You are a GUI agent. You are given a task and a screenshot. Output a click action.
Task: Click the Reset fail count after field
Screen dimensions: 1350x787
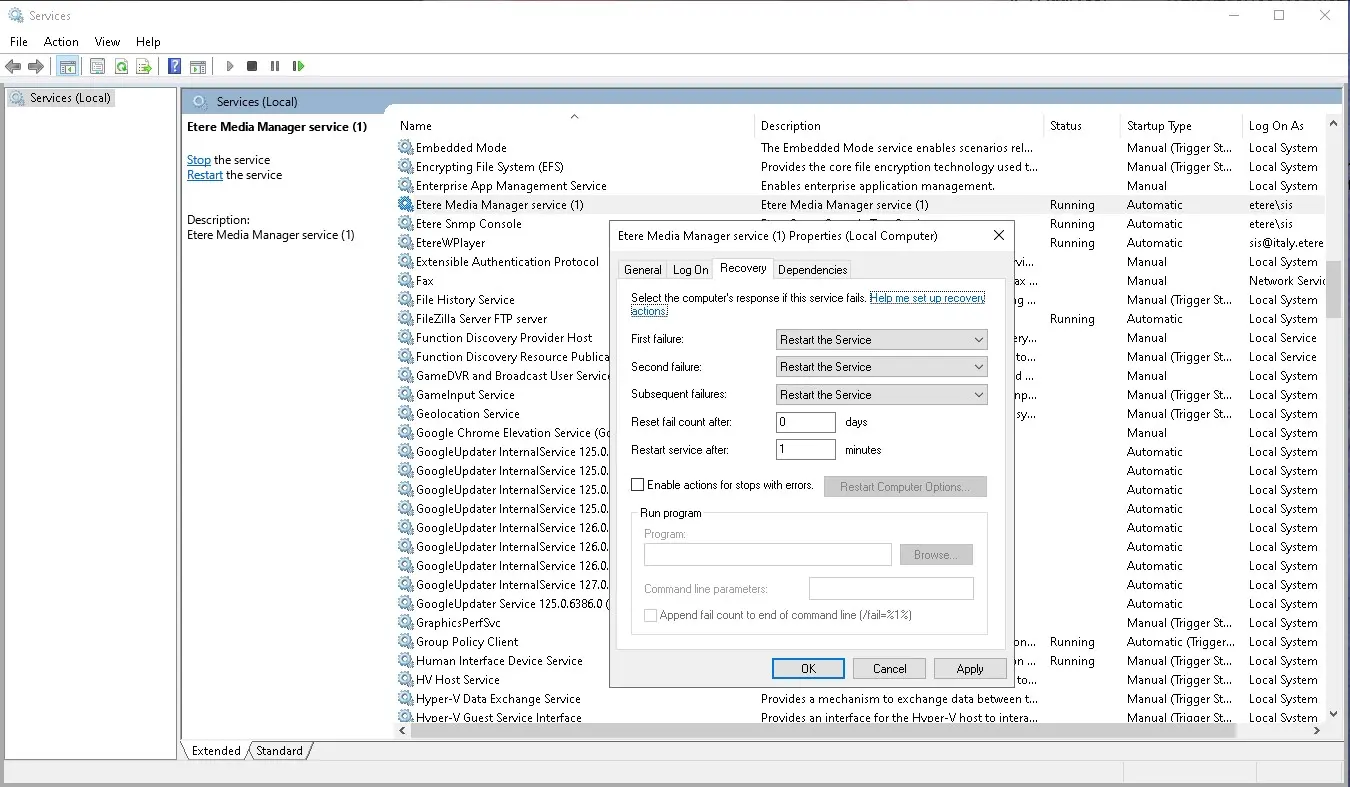coord(805,422)
